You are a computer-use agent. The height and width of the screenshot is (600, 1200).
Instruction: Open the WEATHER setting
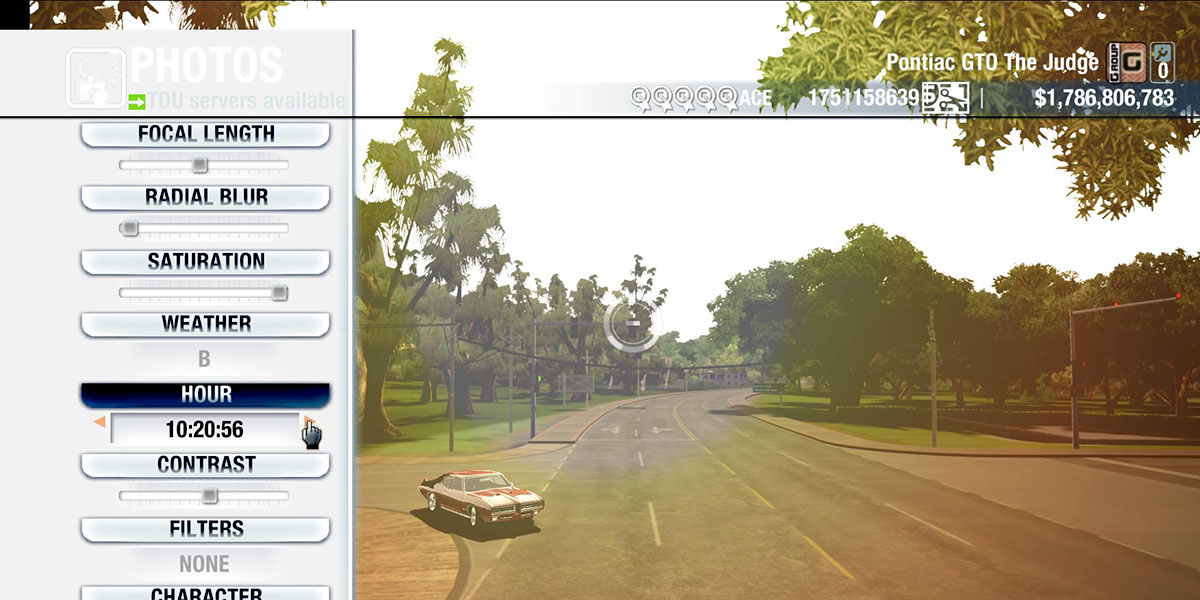pos(205,324)
